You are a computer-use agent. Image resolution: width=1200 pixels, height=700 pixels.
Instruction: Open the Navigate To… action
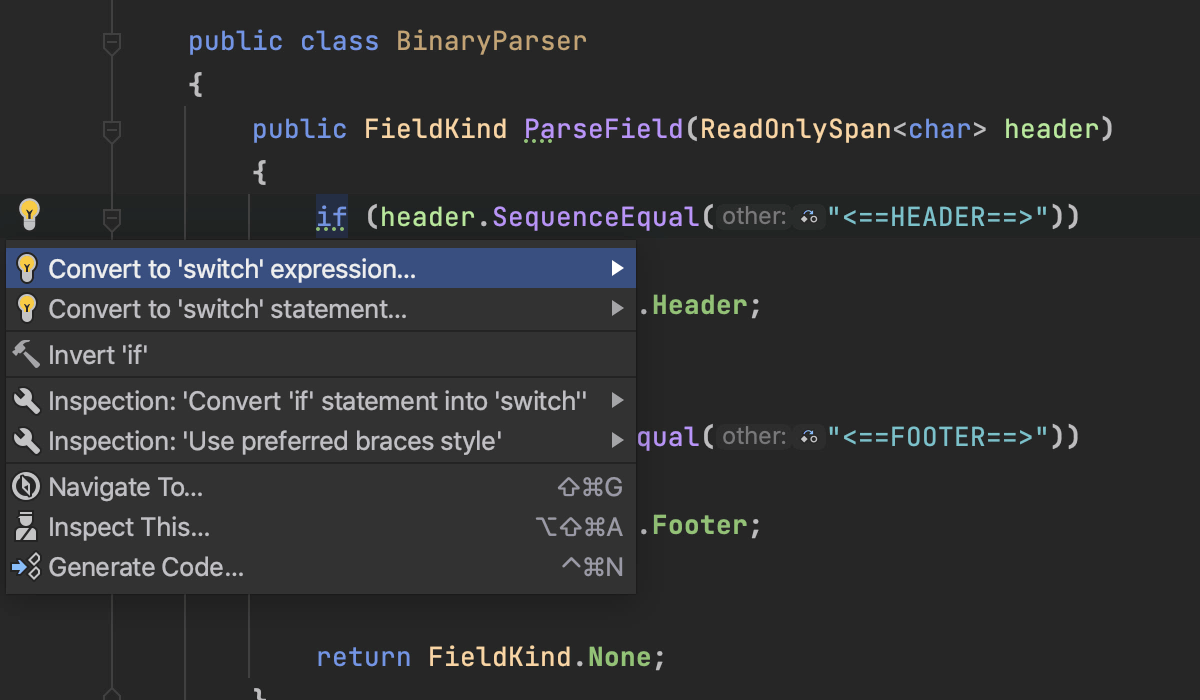(126, 487)
